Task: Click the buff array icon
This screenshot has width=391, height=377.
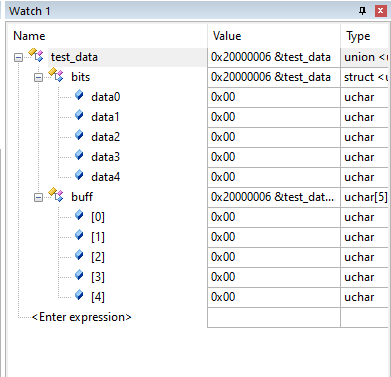Action: point(56,195)
